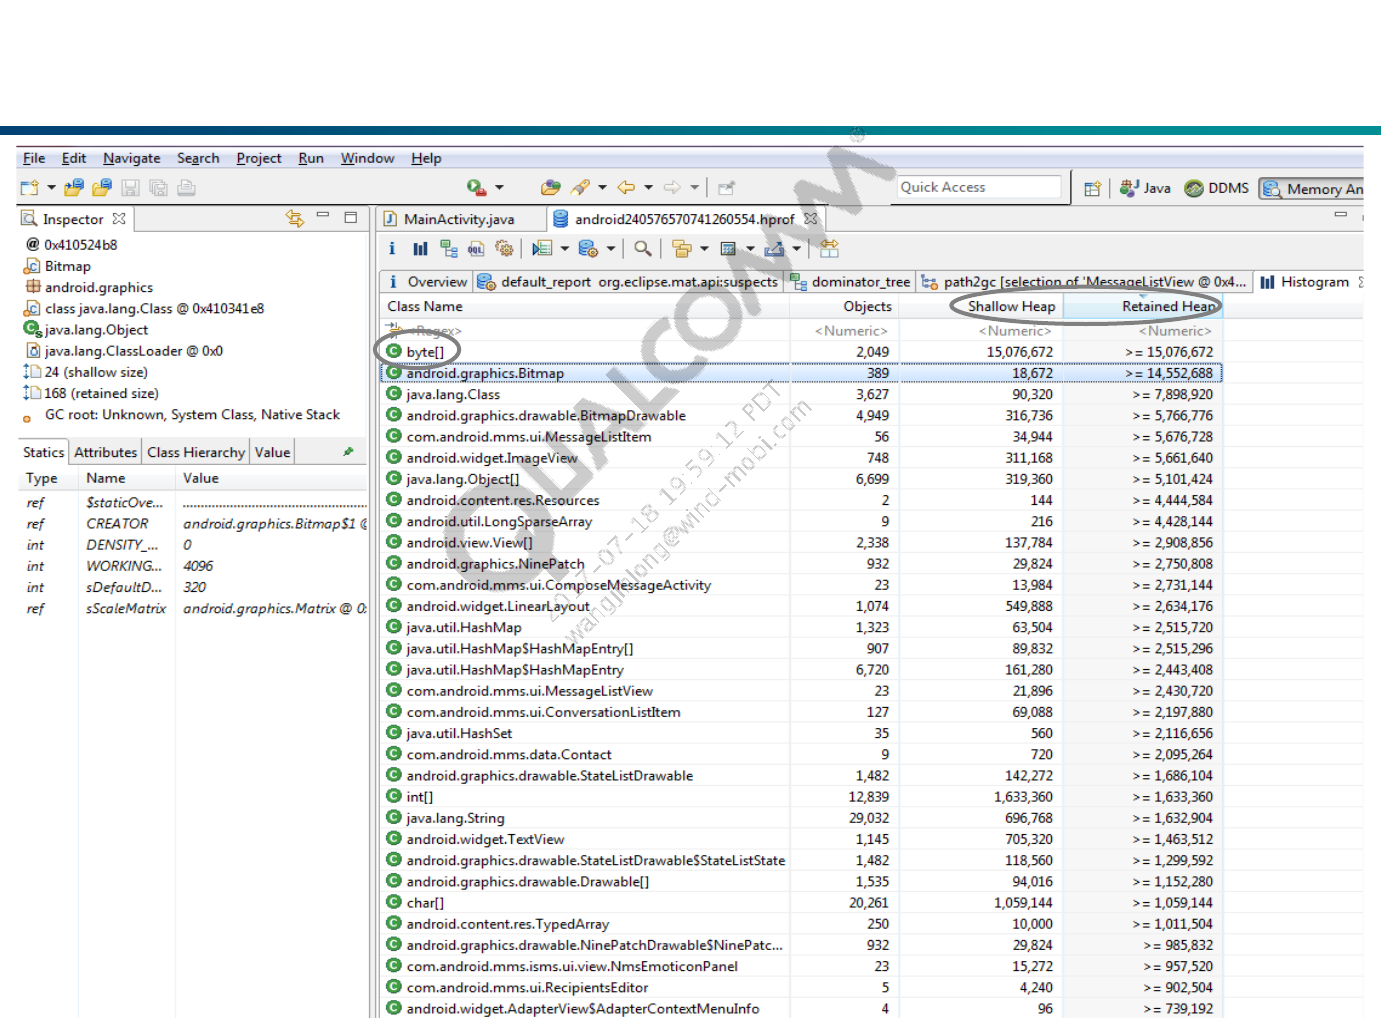Minimize the Inspector panel
This screenshot has width=1381, height=1018.
coord(323,215)
